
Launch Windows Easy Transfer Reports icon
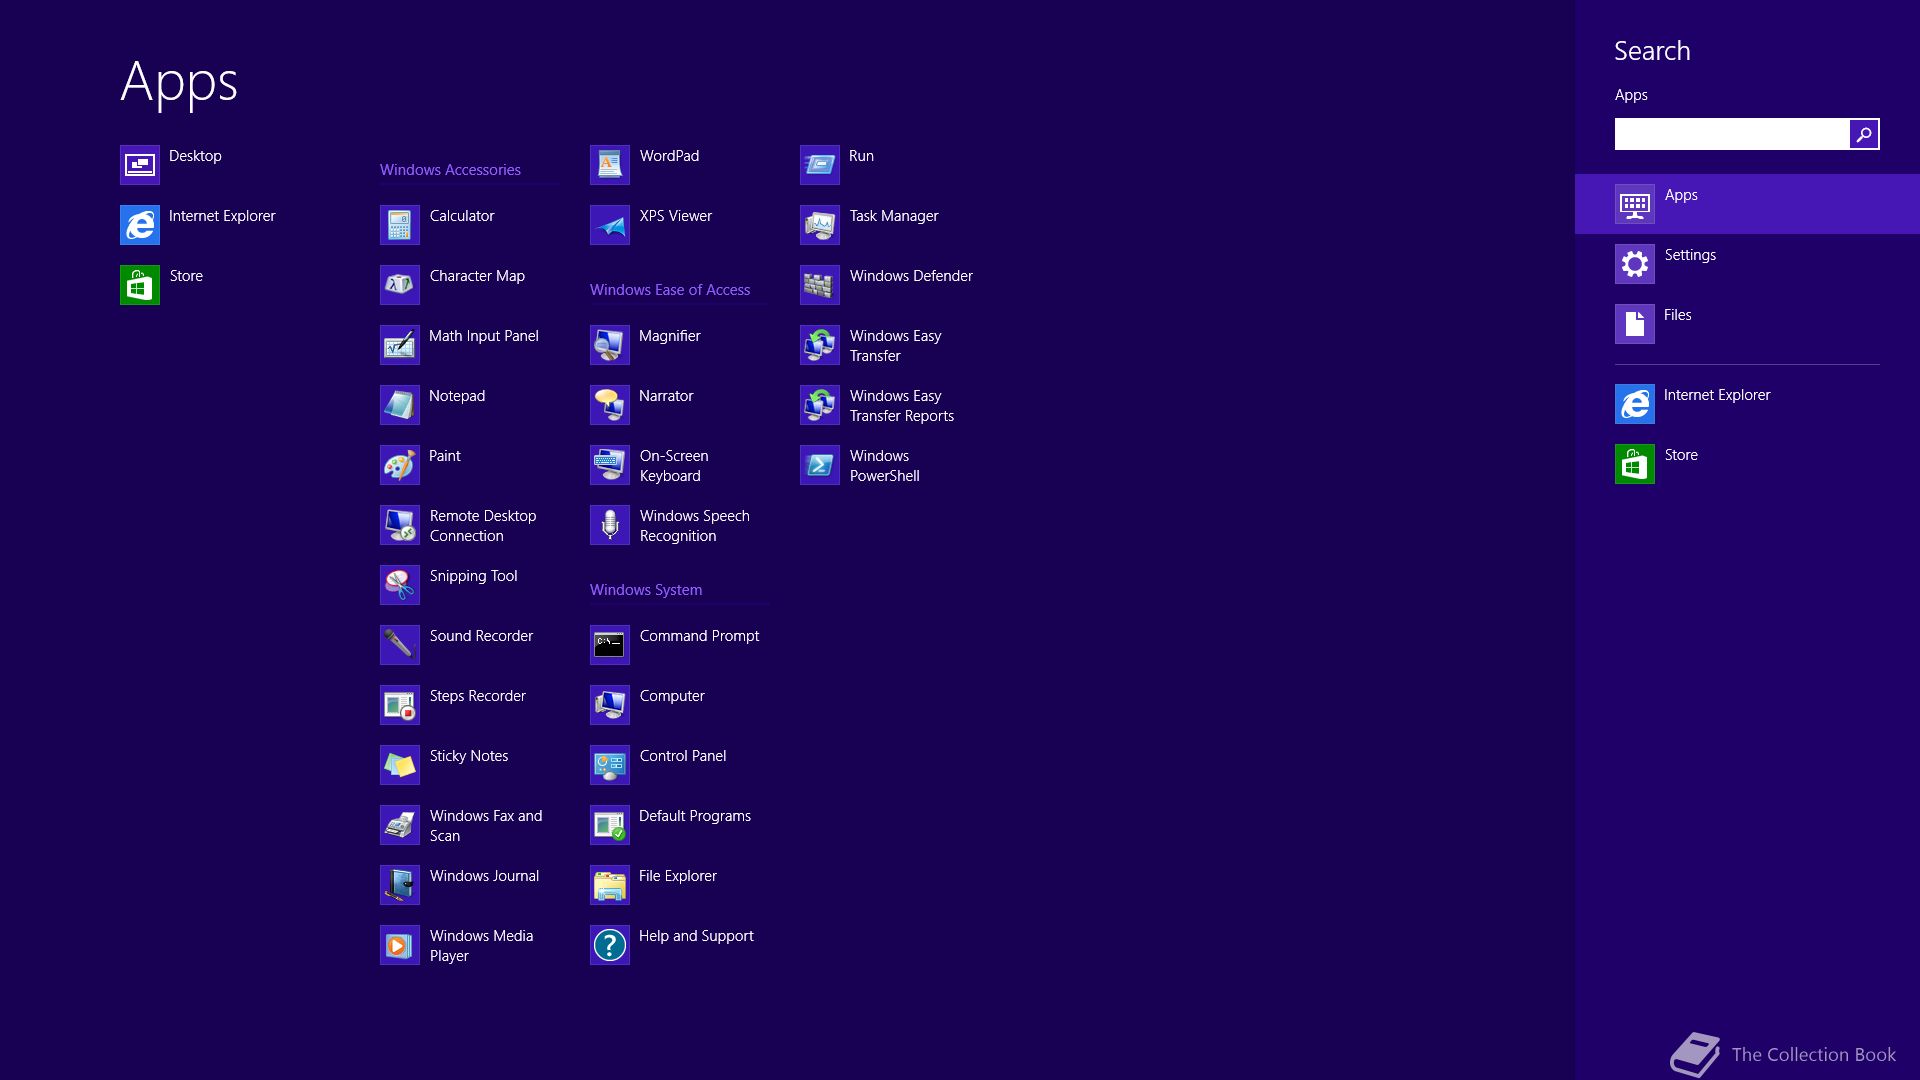click(x=820, y=405)
